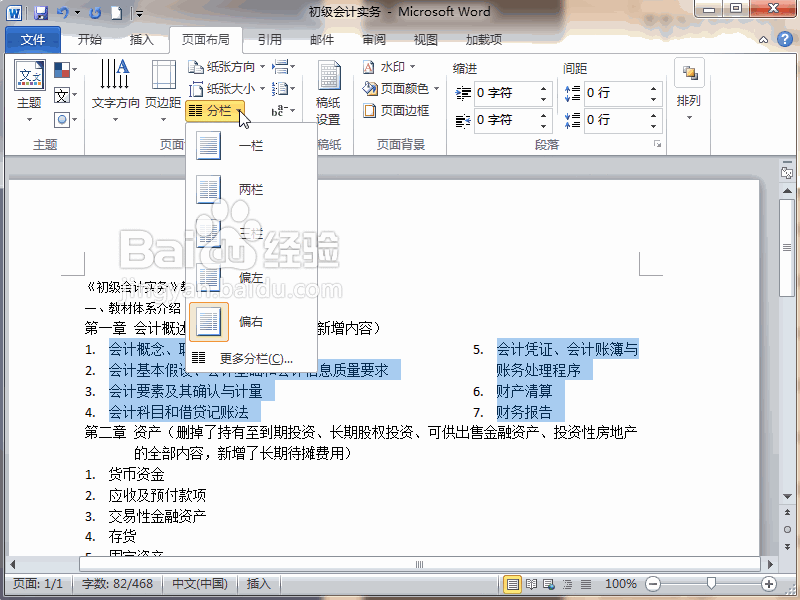
Task: Collapse the ribbon with caret icon
Action: (x=764, y=40)
